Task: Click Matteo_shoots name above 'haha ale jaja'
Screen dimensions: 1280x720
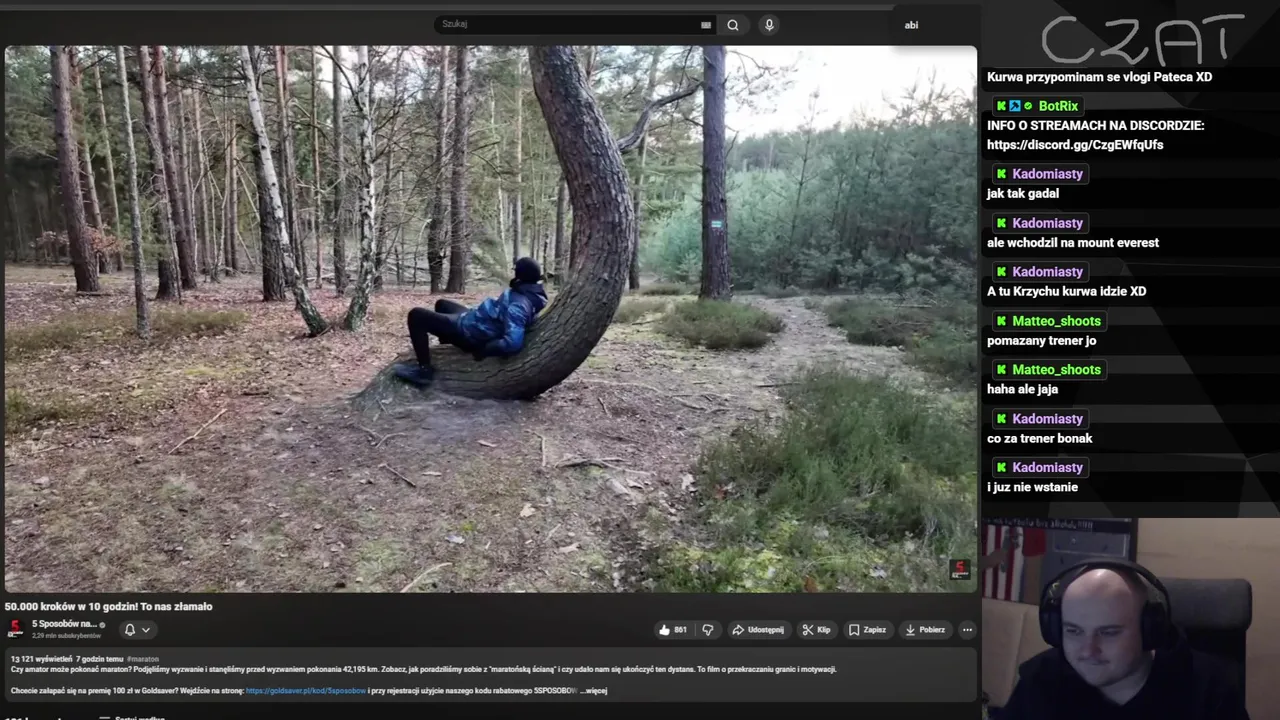Action: [x=1056, y=370]
